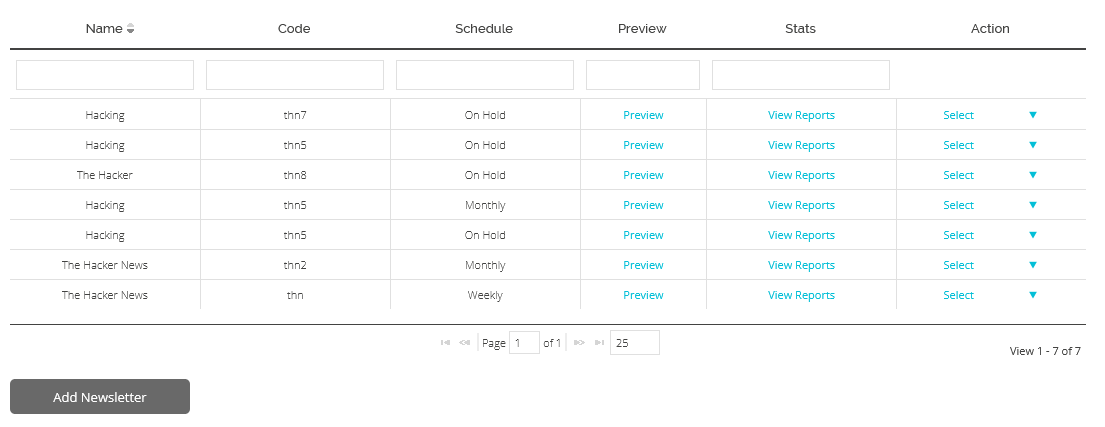The height and width of the screenshot is (427, 1105).
Task: Open the rows-per-page selector showing 25
Action: [635, 342]
